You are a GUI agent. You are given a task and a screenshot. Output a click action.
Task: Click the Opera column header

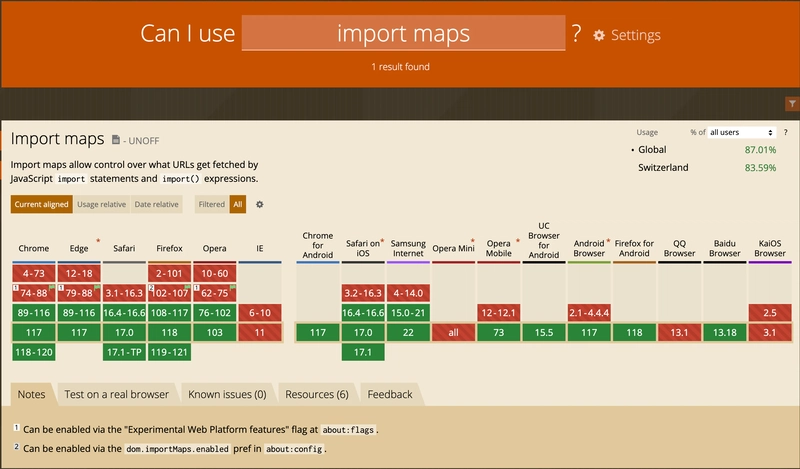point(214,249)
